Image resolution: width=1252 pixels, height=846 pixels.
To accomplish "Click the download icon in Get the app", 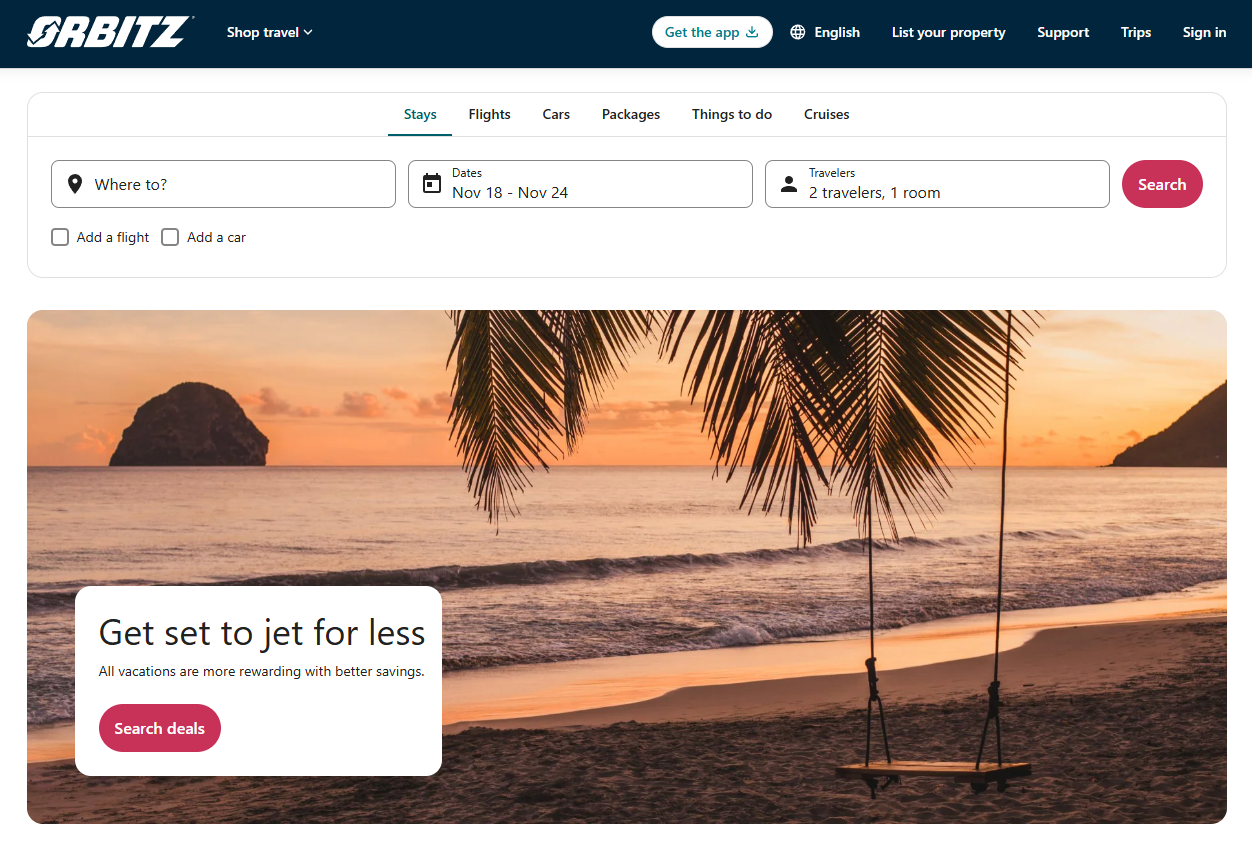I will coord(752,32).
